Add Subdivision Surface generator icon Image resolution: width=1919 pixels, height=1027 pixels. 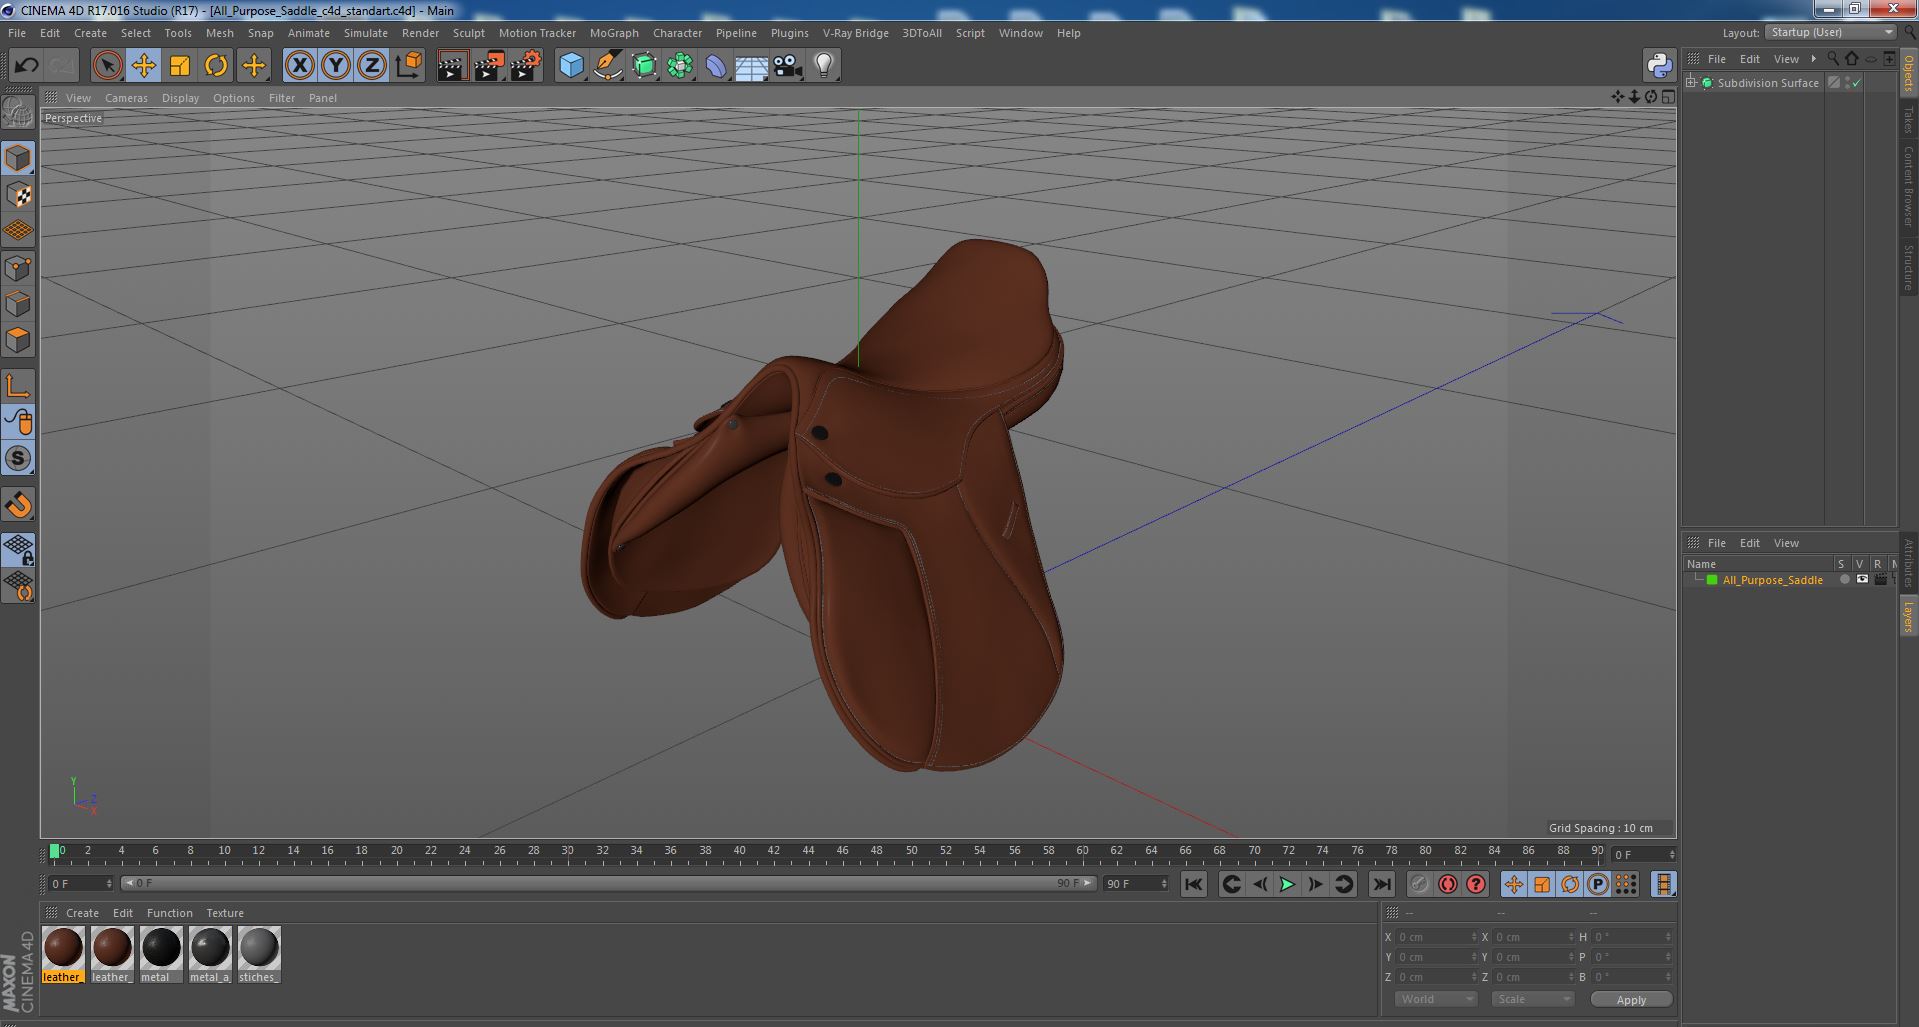pyautogui.click(x=644, y=66)
